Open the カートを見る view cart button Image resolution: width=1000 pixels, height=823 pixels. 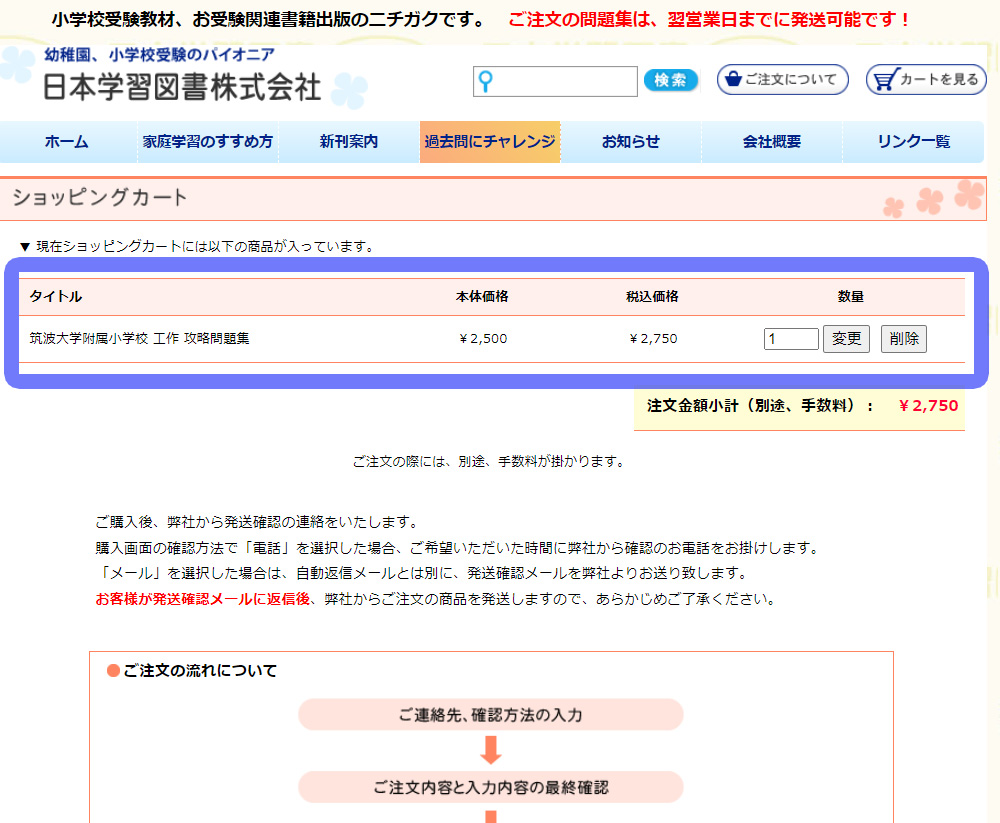pyautogui.click(x=926, y=80)
